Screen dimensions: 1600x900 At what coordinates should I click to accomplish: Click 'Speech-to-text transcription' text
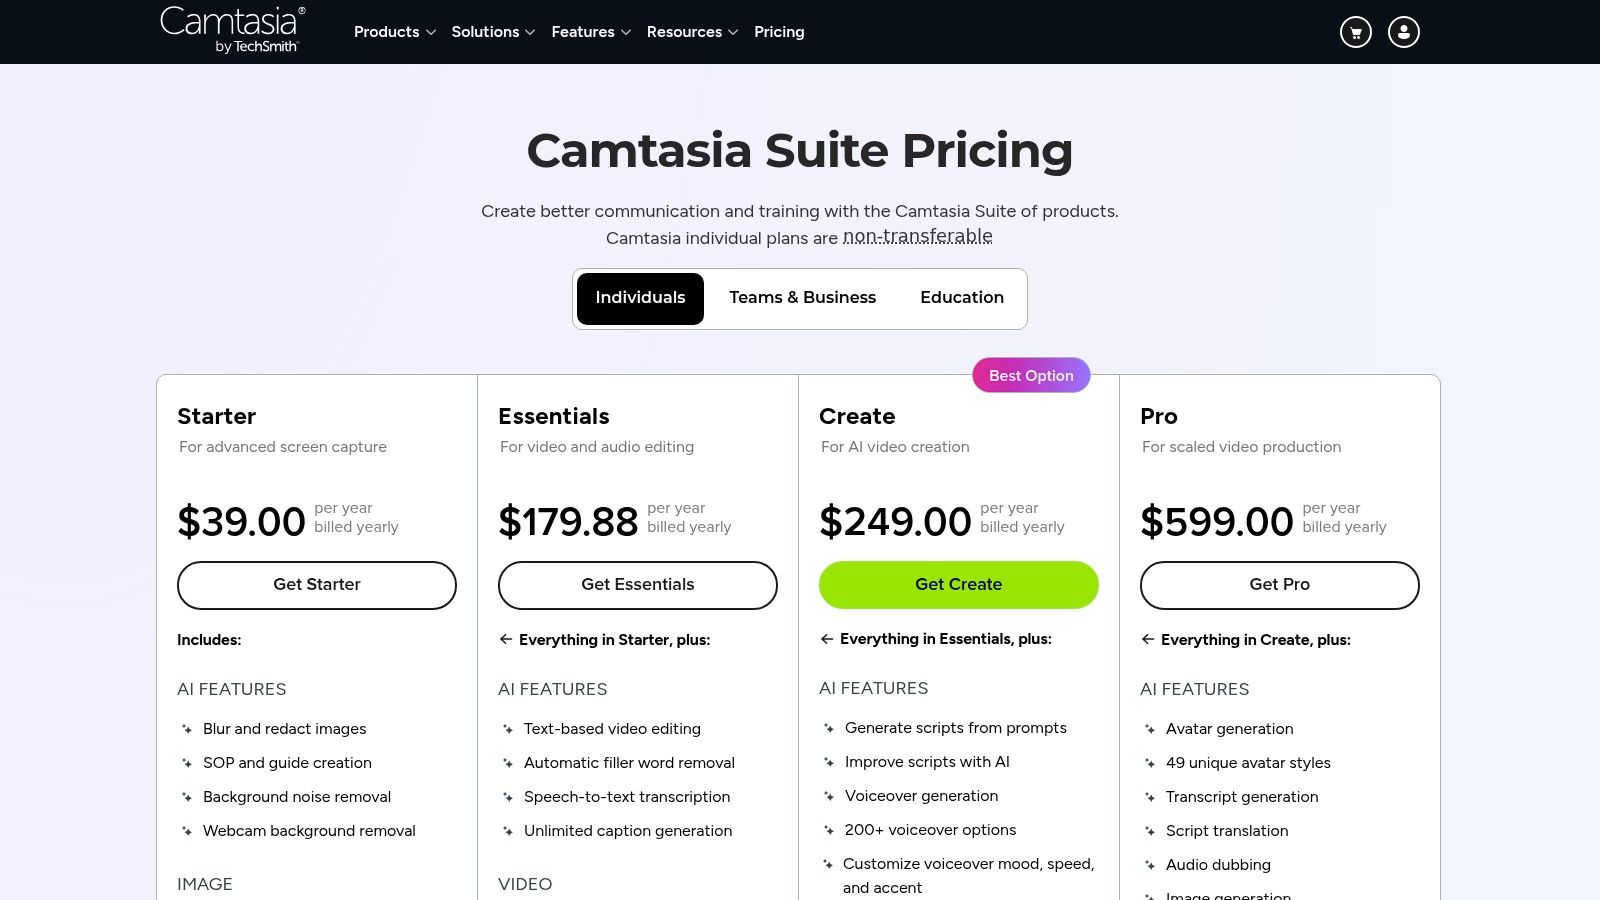click(627, 797)
